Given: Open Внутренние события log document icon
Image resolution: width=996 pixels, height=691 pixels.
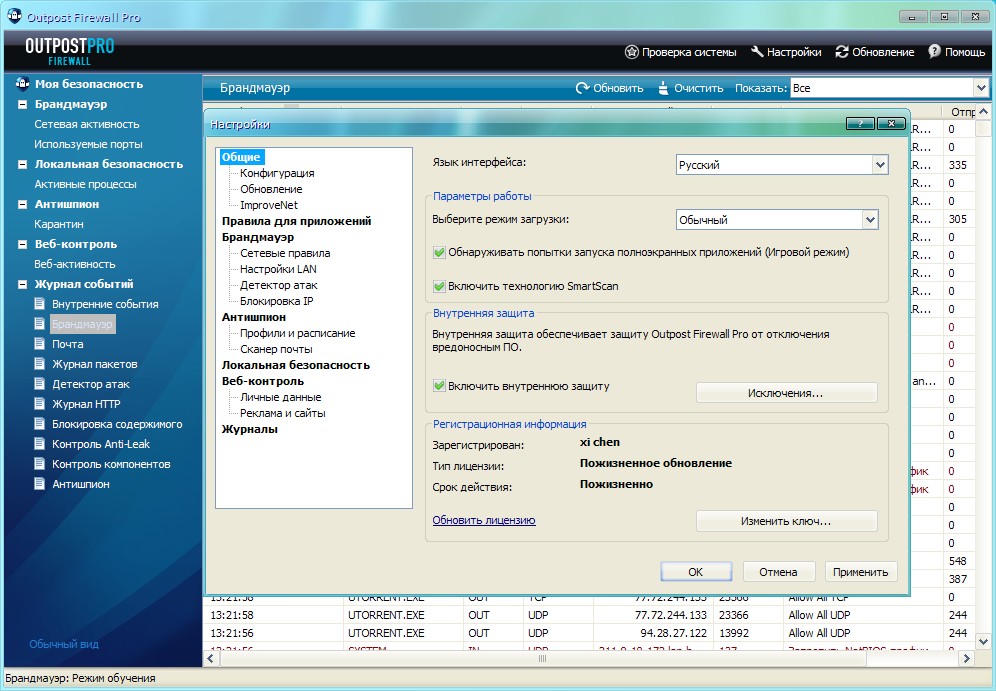Looking at the screenshot, I should coord(40,303).
